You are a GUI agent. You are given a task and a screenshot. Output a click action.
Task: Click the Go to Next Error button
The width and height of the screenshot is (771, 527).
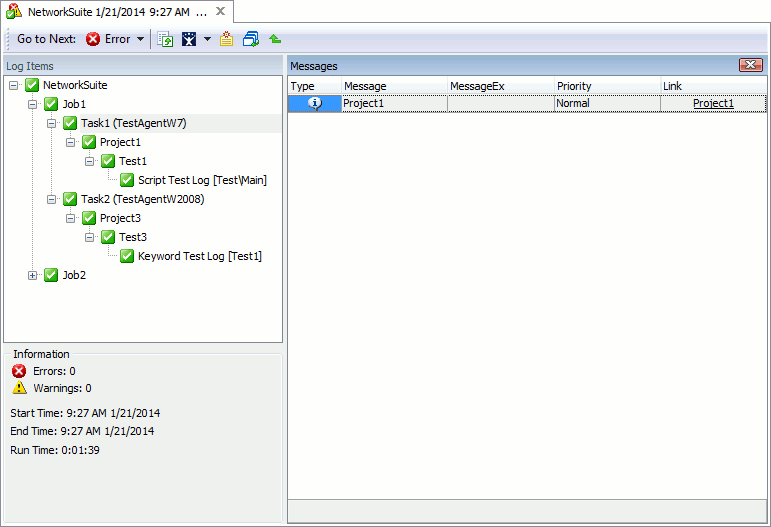[107, 39]
